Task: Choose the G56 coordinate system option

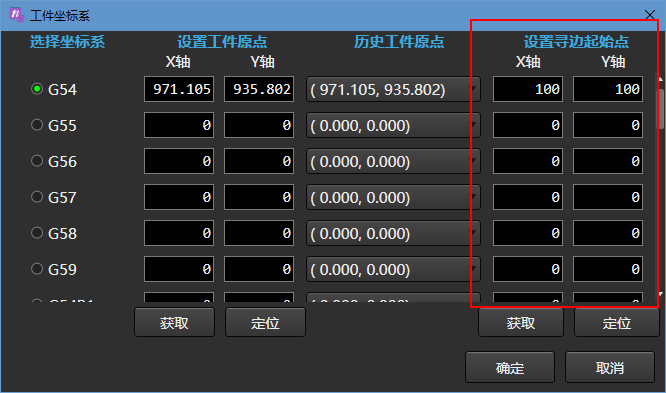Action: point(37,161)
